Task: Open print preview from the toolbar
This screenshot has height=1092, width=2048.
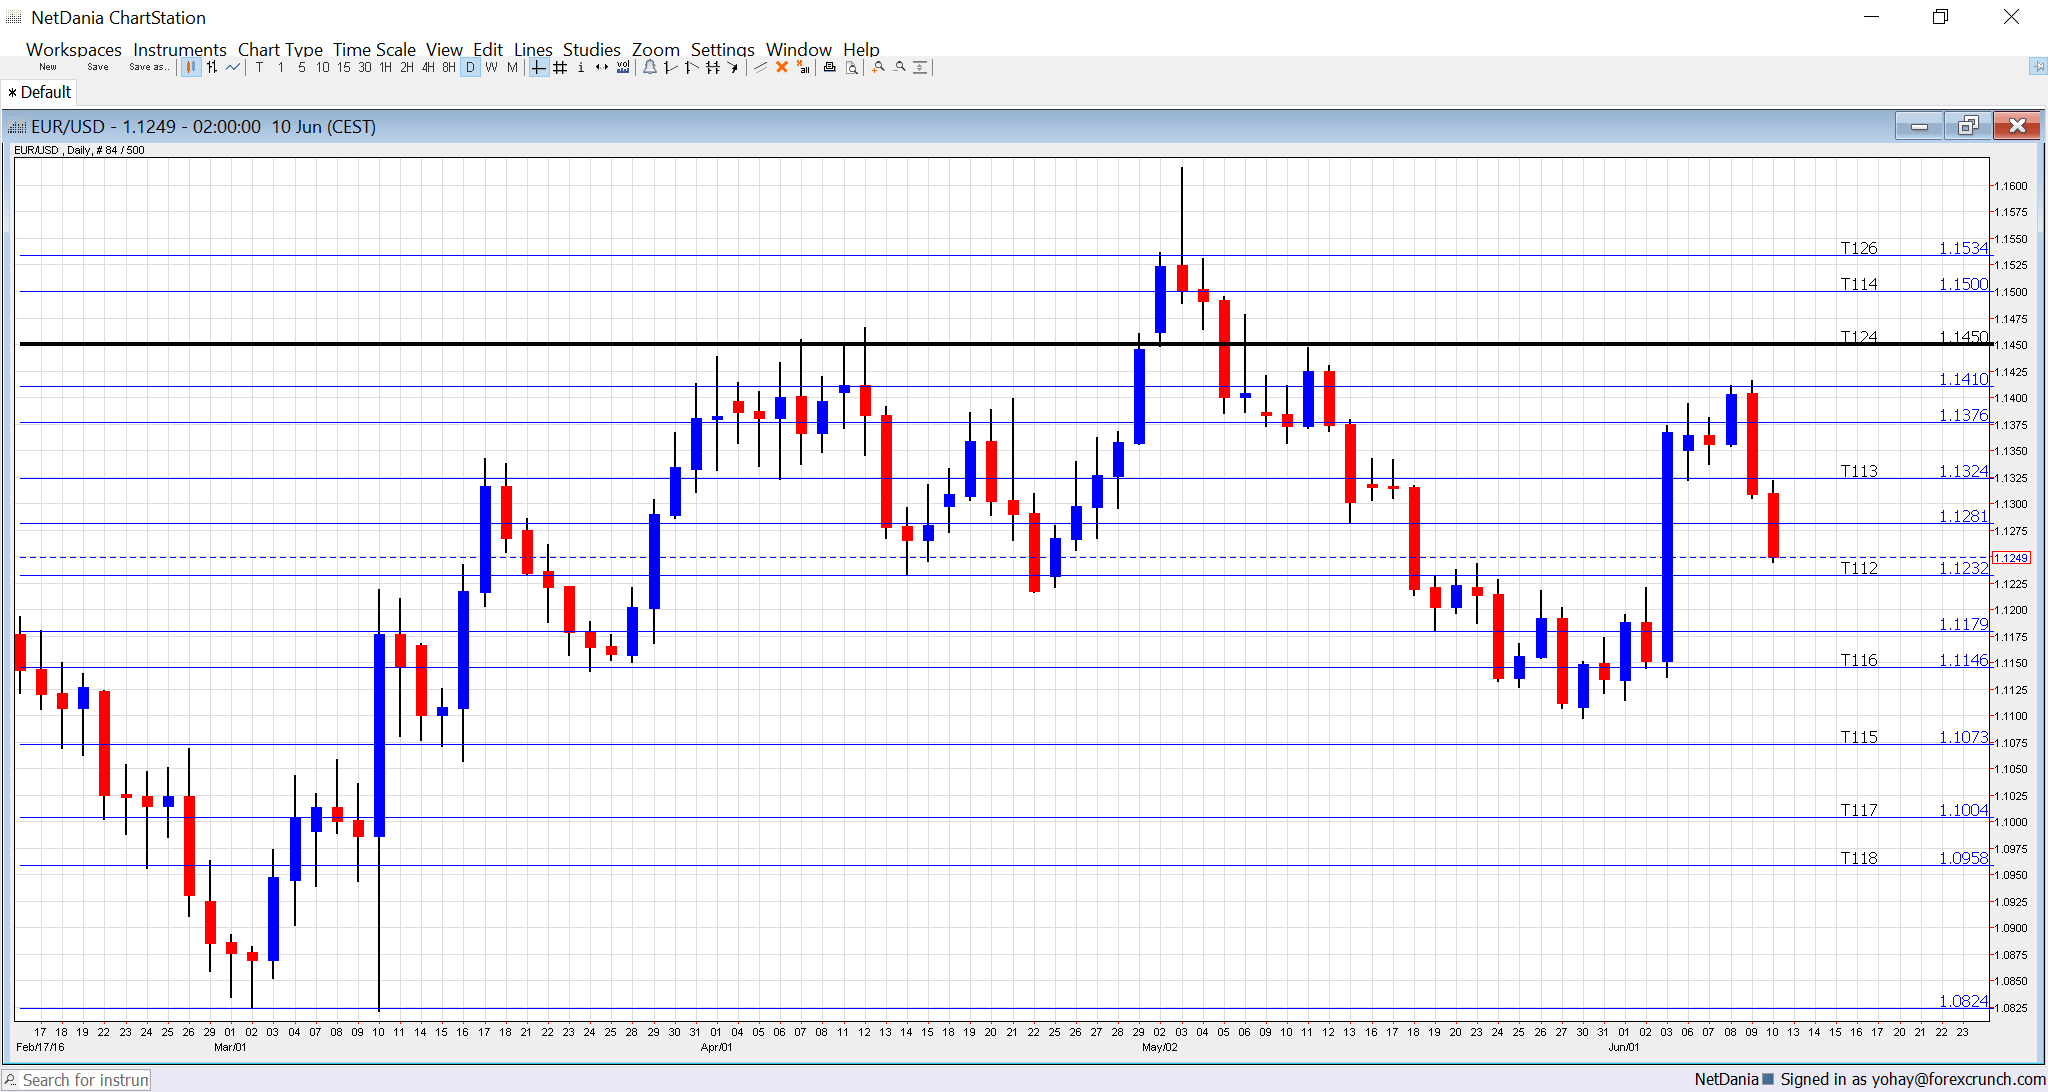Action: 851,67
